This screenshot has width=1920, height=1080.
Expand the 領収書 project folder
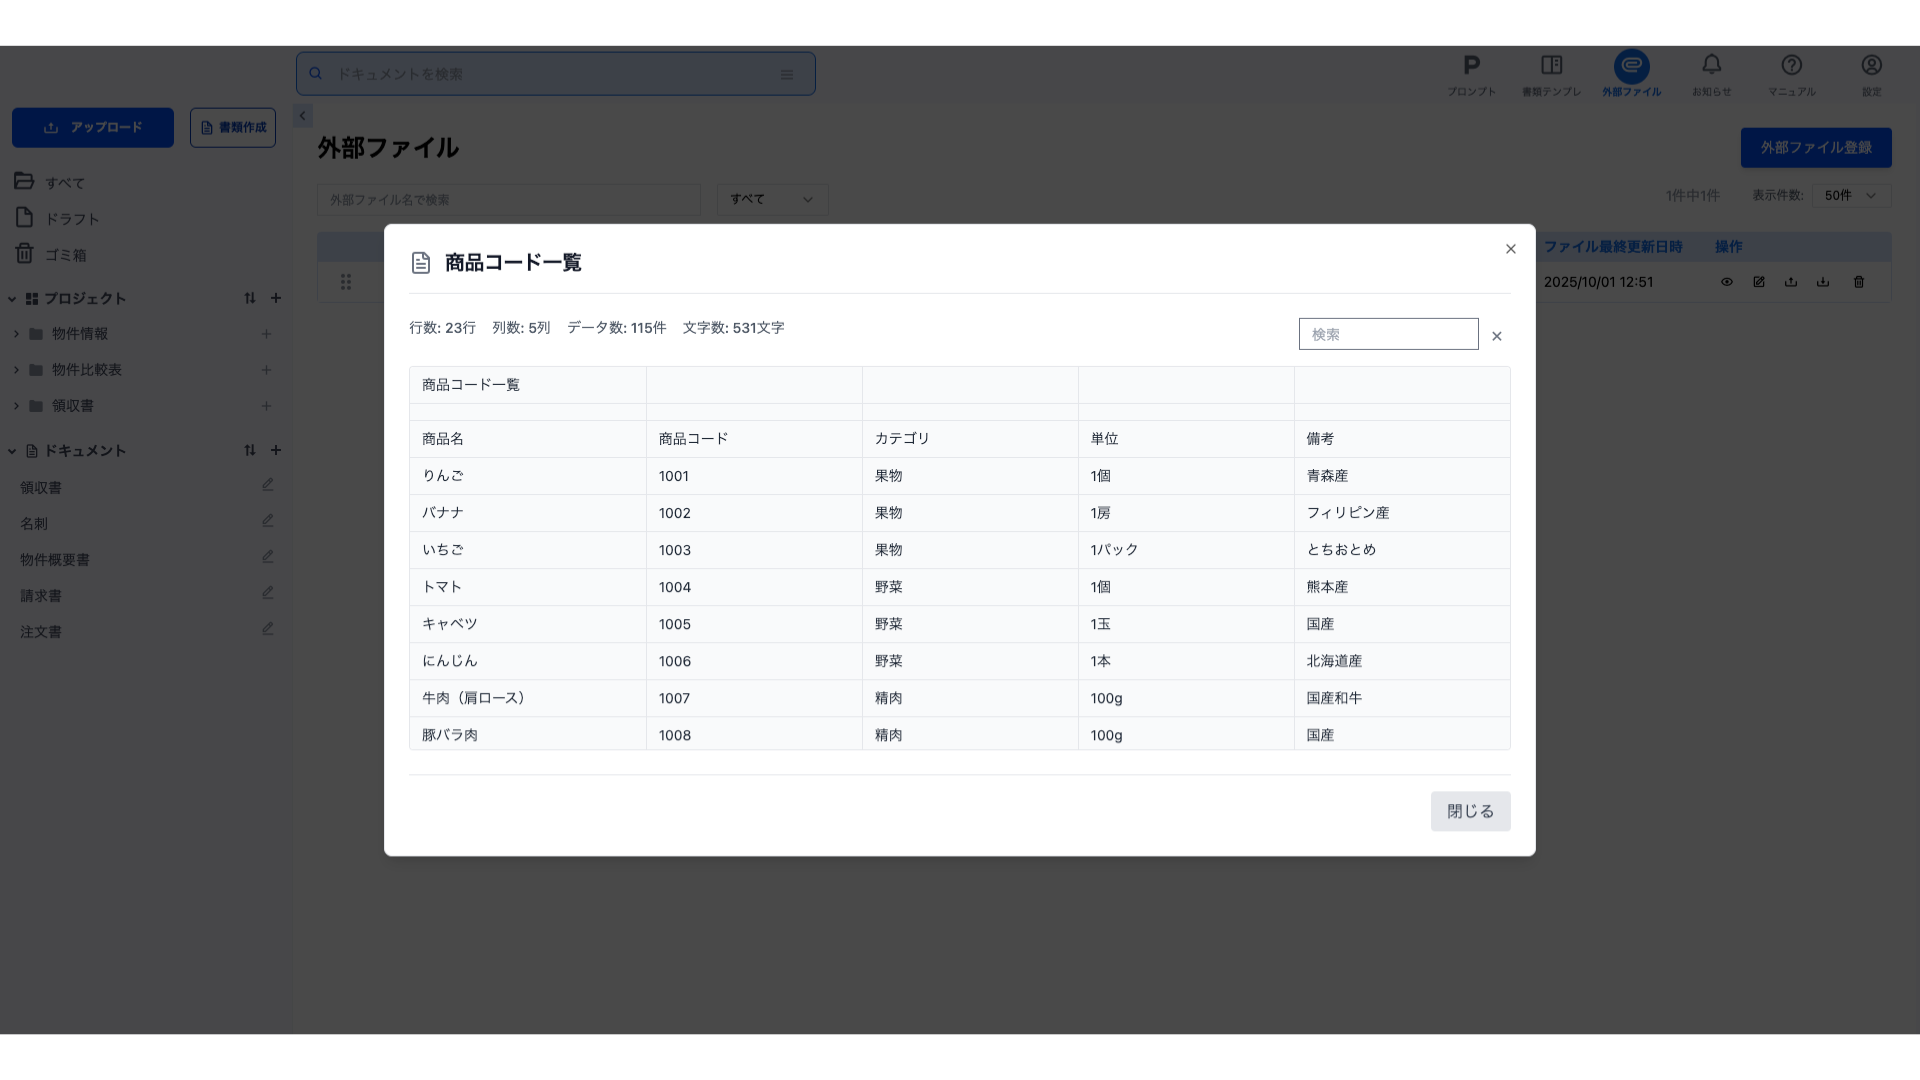pyautogui.click(x=16, y=406)
